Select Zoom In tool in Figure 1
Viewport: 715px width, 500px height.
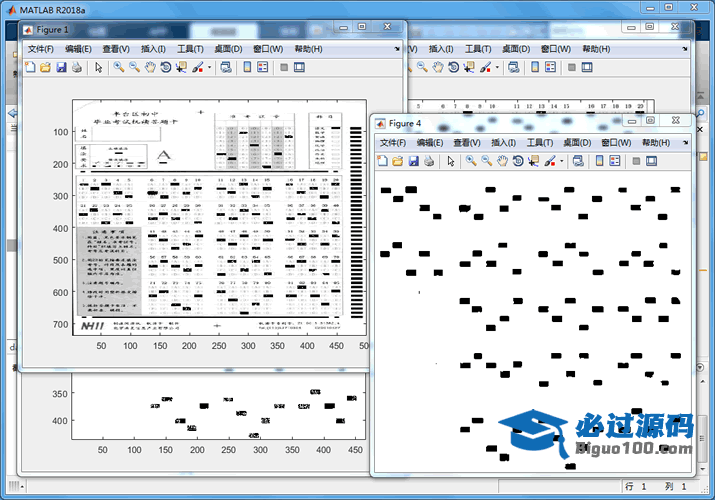pos(118,67)
